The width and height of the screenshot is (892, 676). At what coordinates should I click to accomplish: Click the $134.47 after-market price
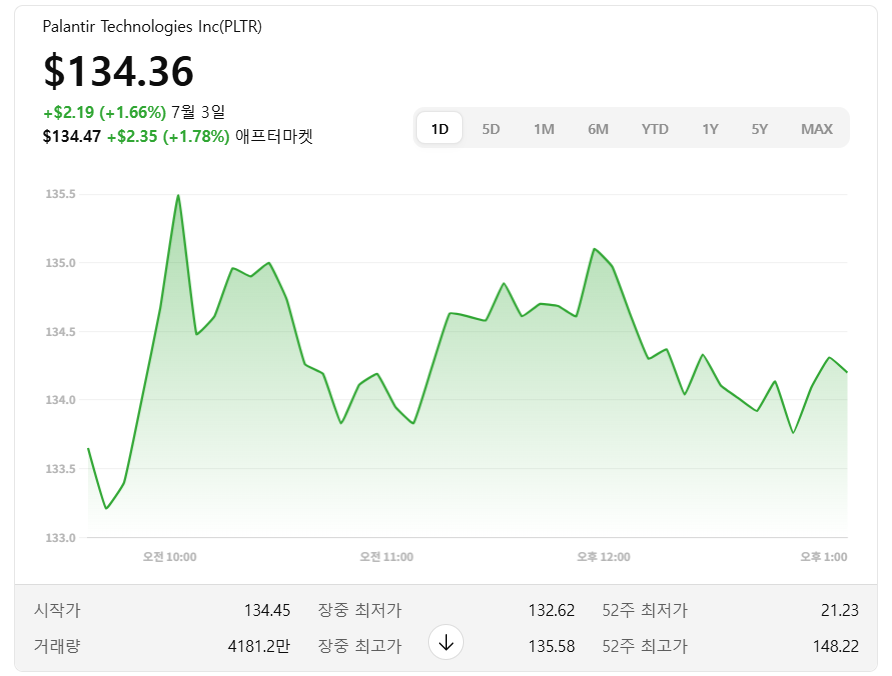[72, 137]
